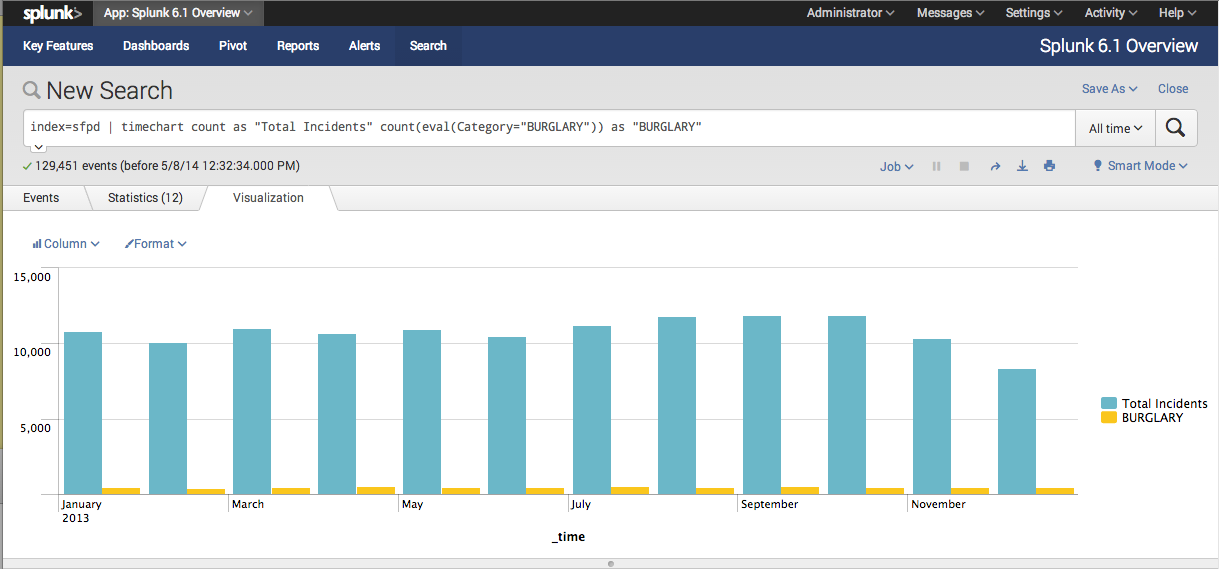Stop the search job

(965, 166)
